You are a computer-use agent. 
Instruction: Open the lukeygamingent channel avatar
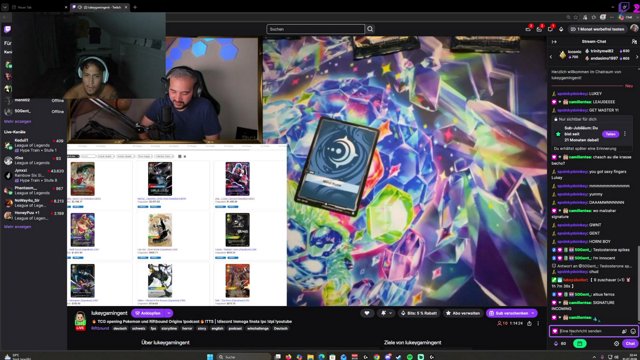pyautogui.click(x=80, y=320)
